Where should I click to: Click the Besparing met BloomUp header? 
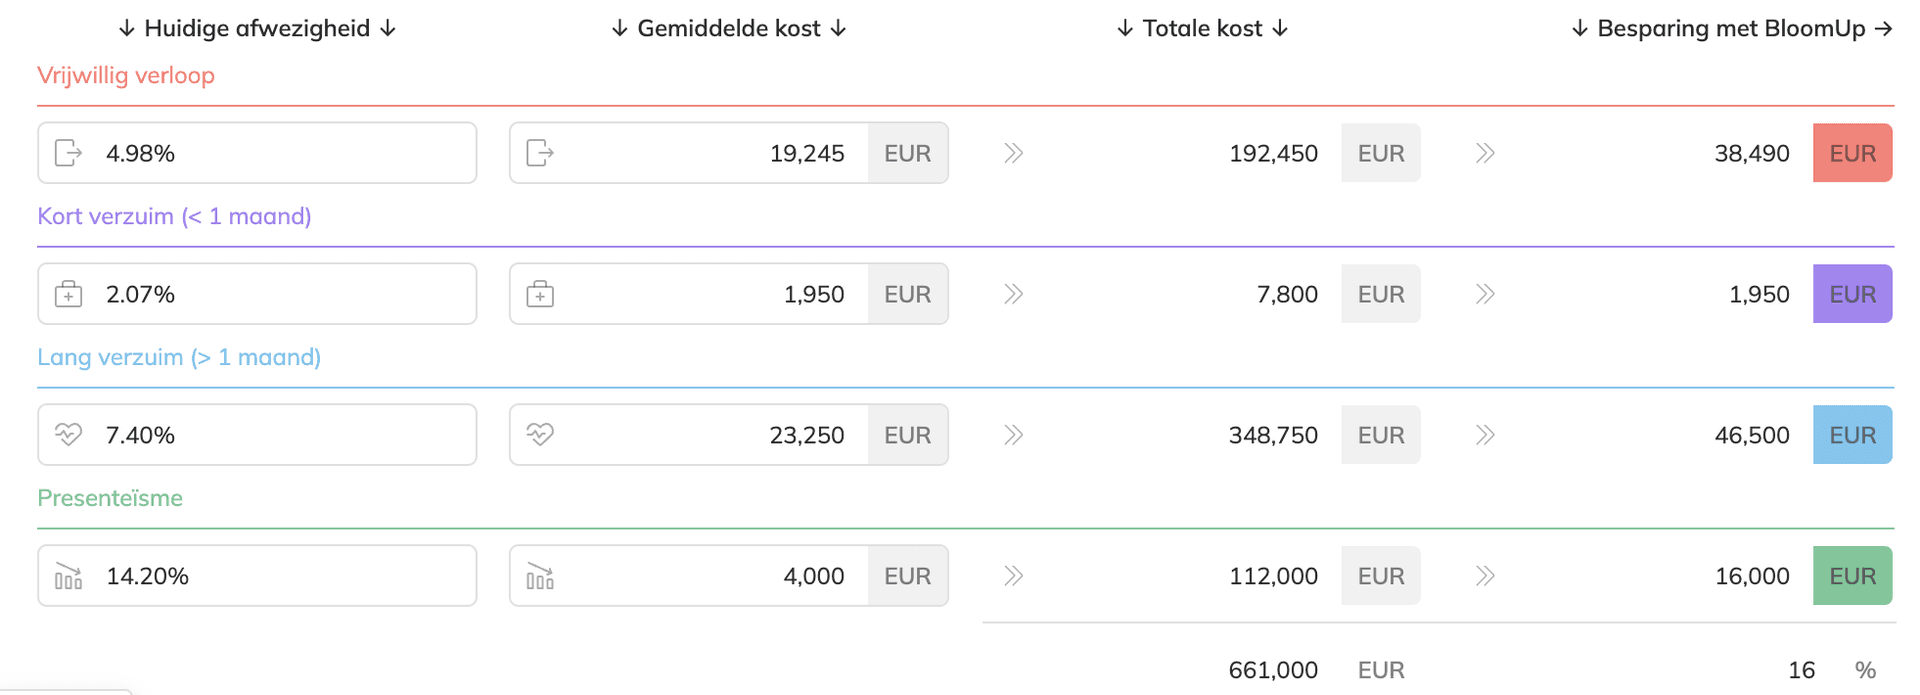[1732, 28]
